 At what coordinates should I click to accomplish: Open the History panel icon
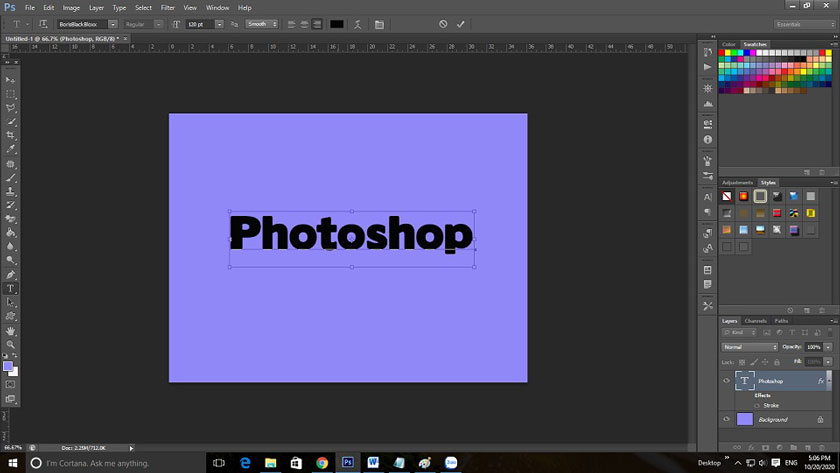708,52
